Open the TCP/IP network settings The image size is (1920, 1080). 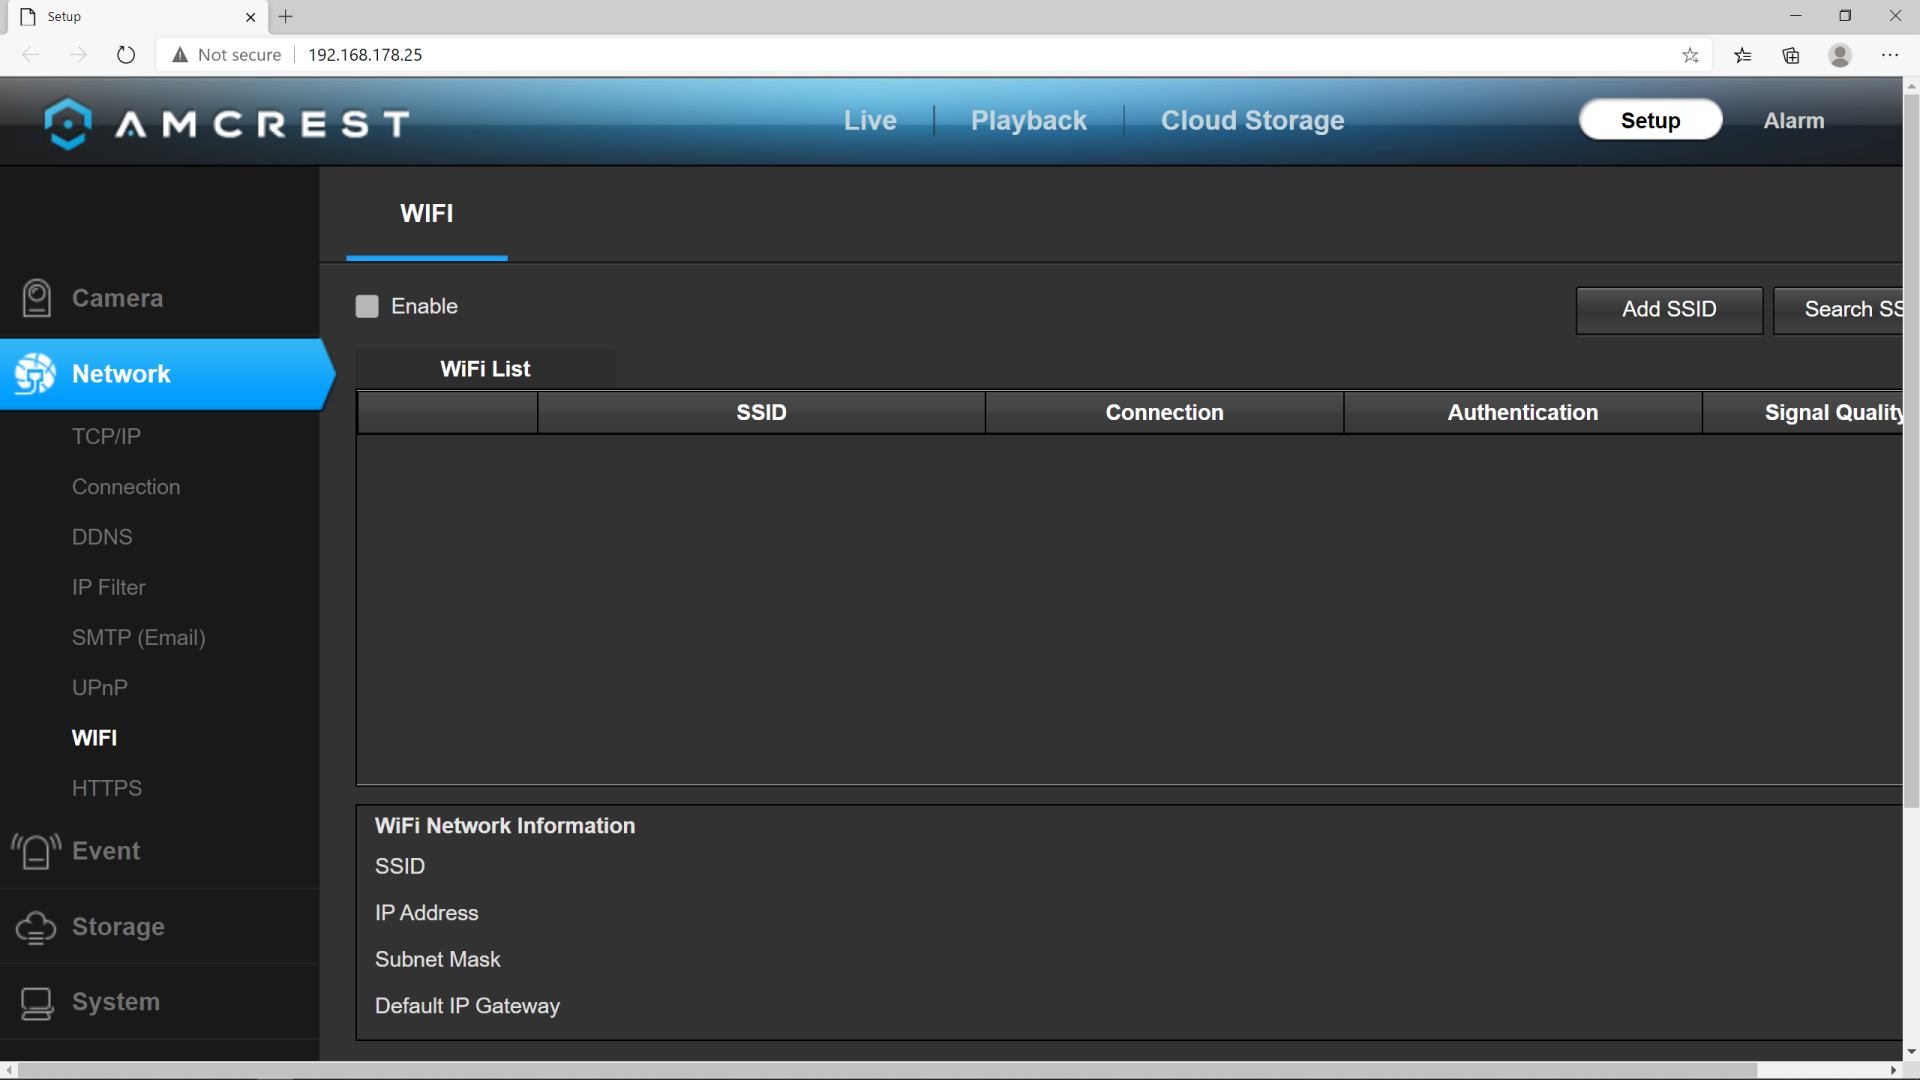click(x=106, y=437)
